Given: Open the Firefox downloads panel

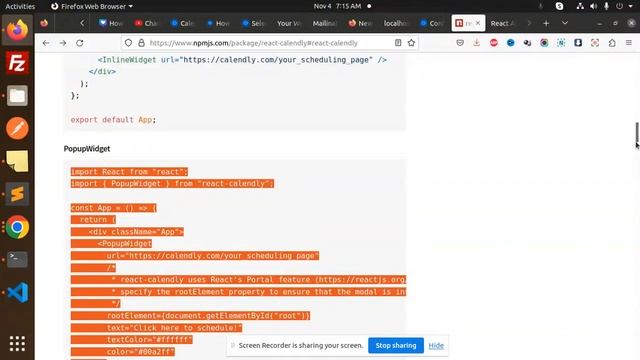Looking at the screenshot, I should point(477,43).
